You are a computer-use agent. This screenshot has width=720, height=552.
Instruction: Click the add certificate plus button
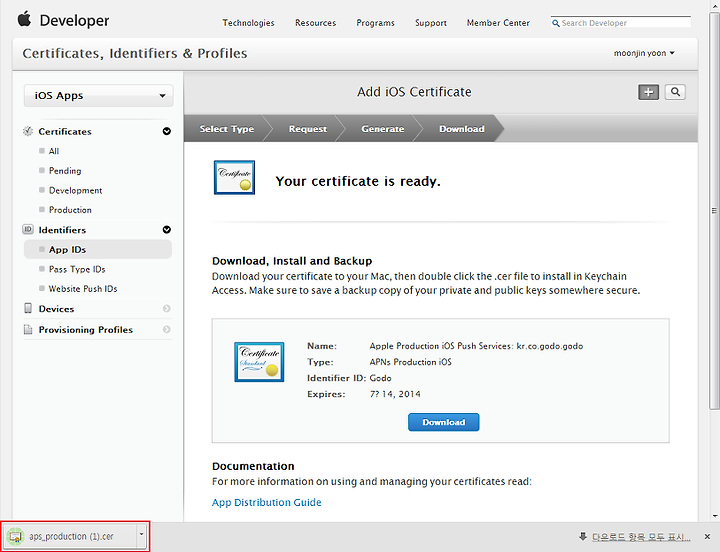tap(648, 92)
